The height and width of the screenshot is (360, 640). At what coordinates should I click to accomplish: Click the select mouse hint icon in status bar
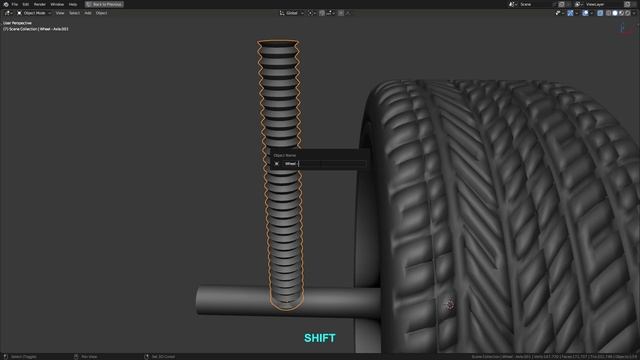[x=6, y=357]
